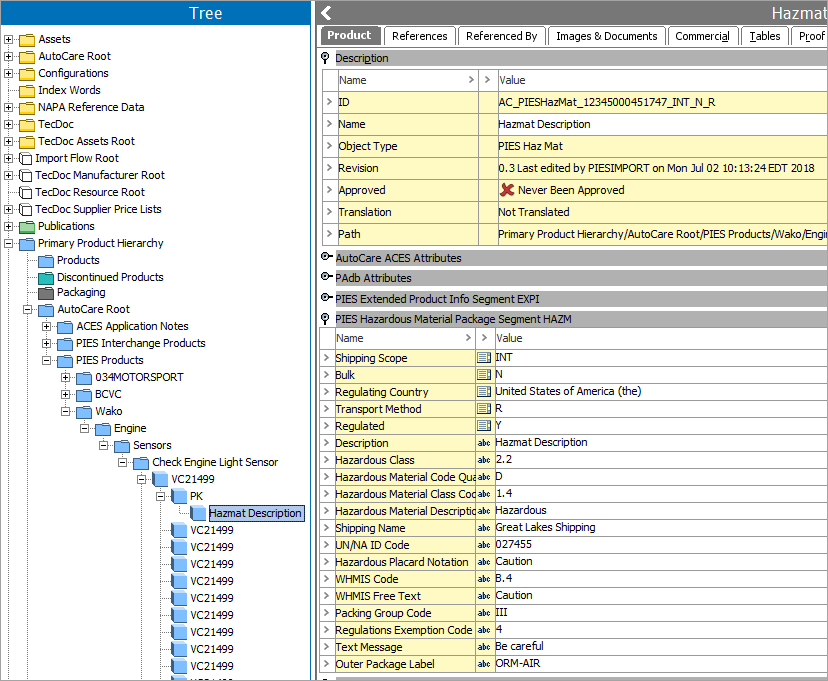Viewport: 828px width, 681px height.
Task: Click the dark Packaging folder icon
Action: click(46, 293)
